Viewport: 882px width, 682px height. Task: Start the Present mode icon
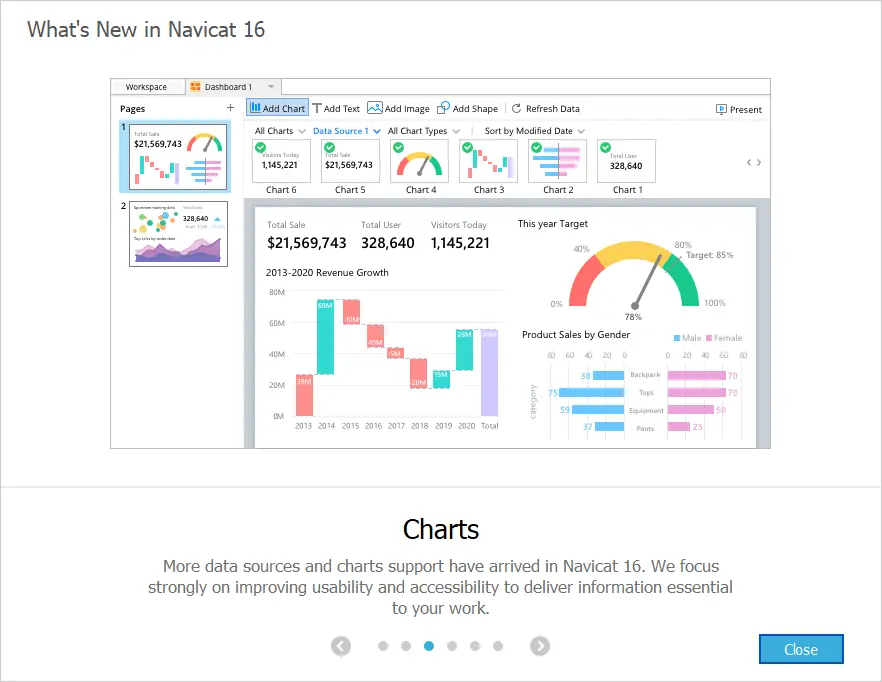(x=722, y=109)
